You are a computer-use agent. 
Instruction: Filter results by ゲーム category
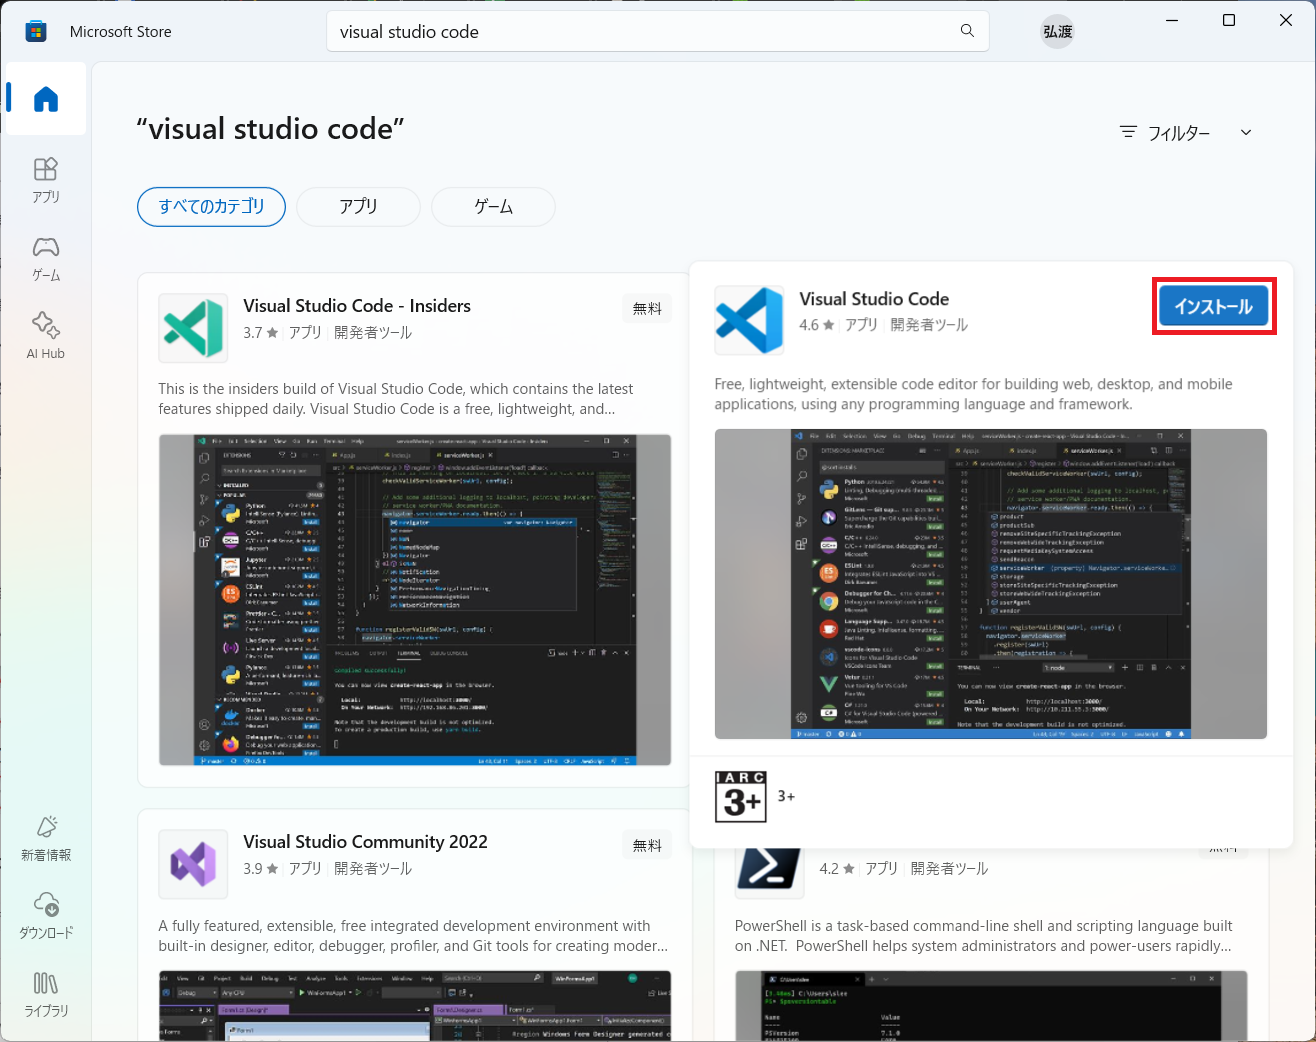coord(492,206)
